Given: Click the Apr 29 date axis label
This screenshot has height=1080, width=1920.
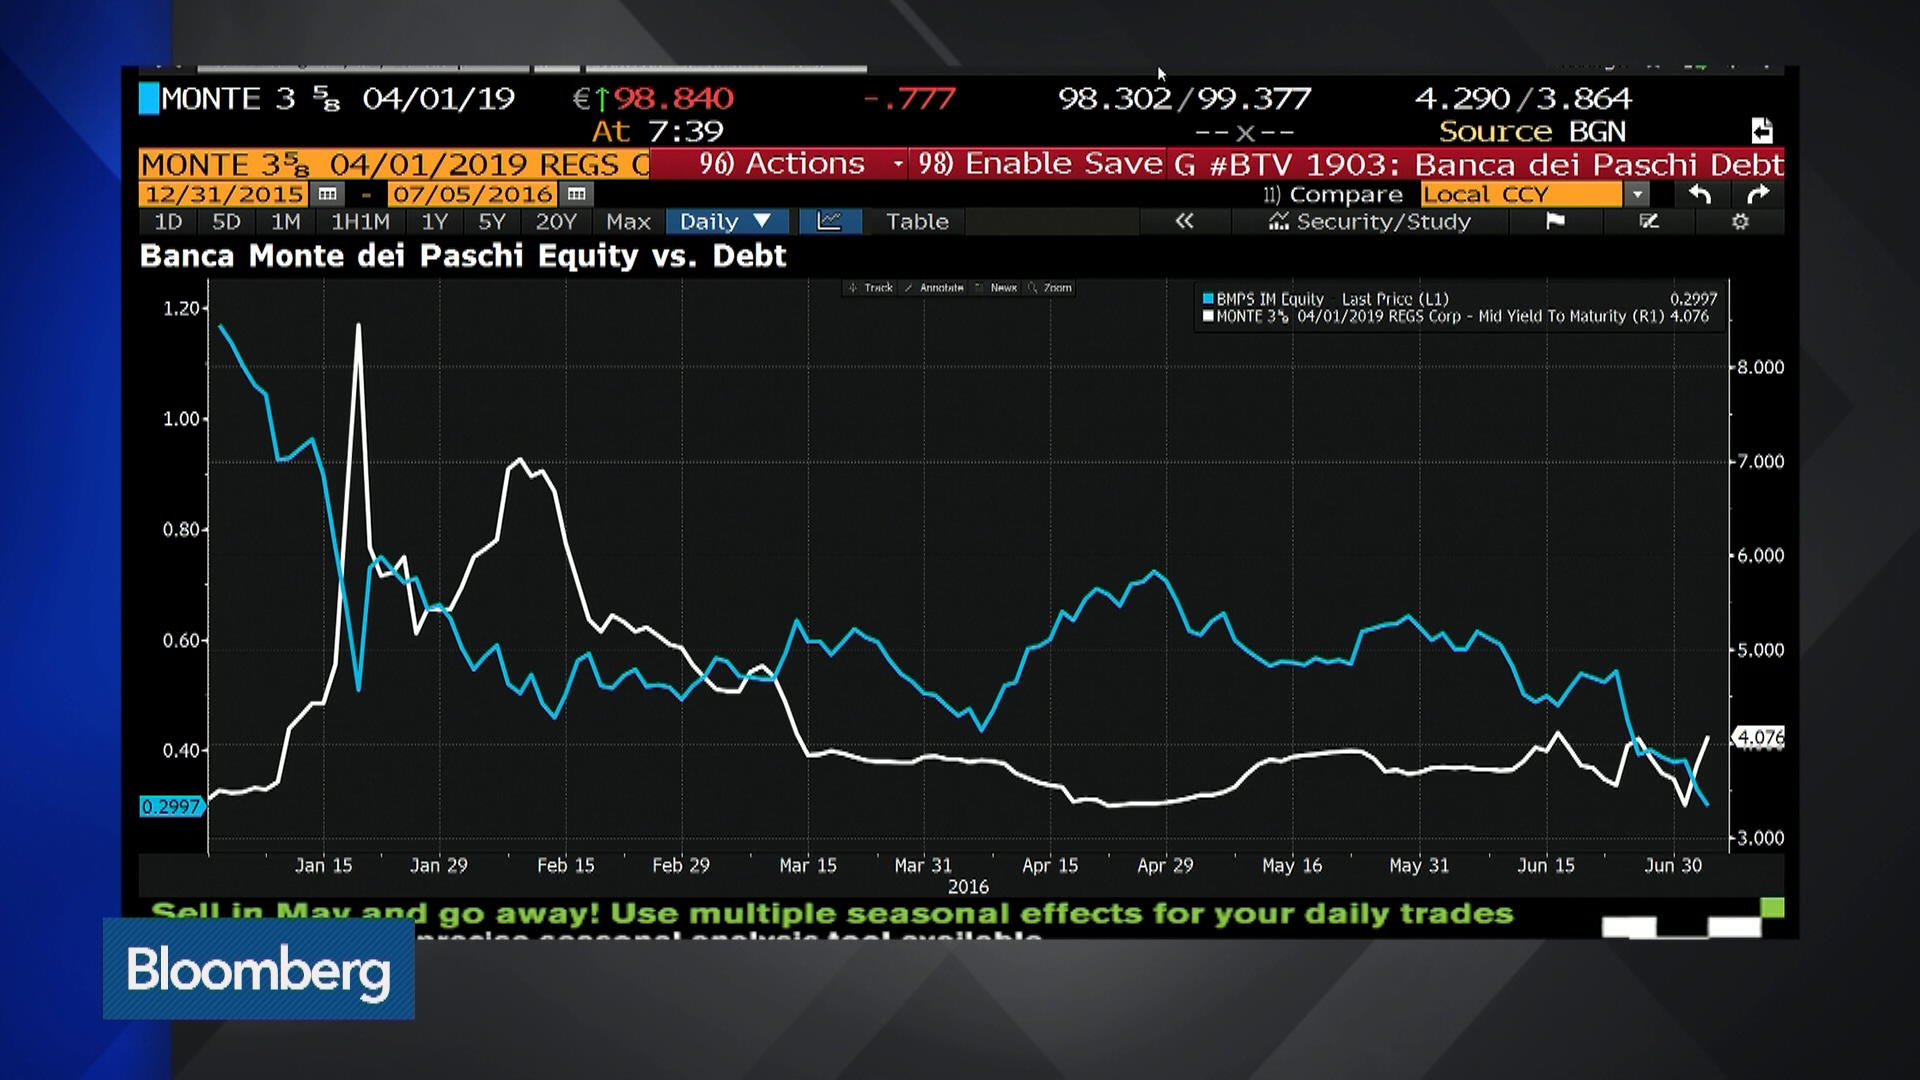Looking at the screenshot, I should 1165,866.
